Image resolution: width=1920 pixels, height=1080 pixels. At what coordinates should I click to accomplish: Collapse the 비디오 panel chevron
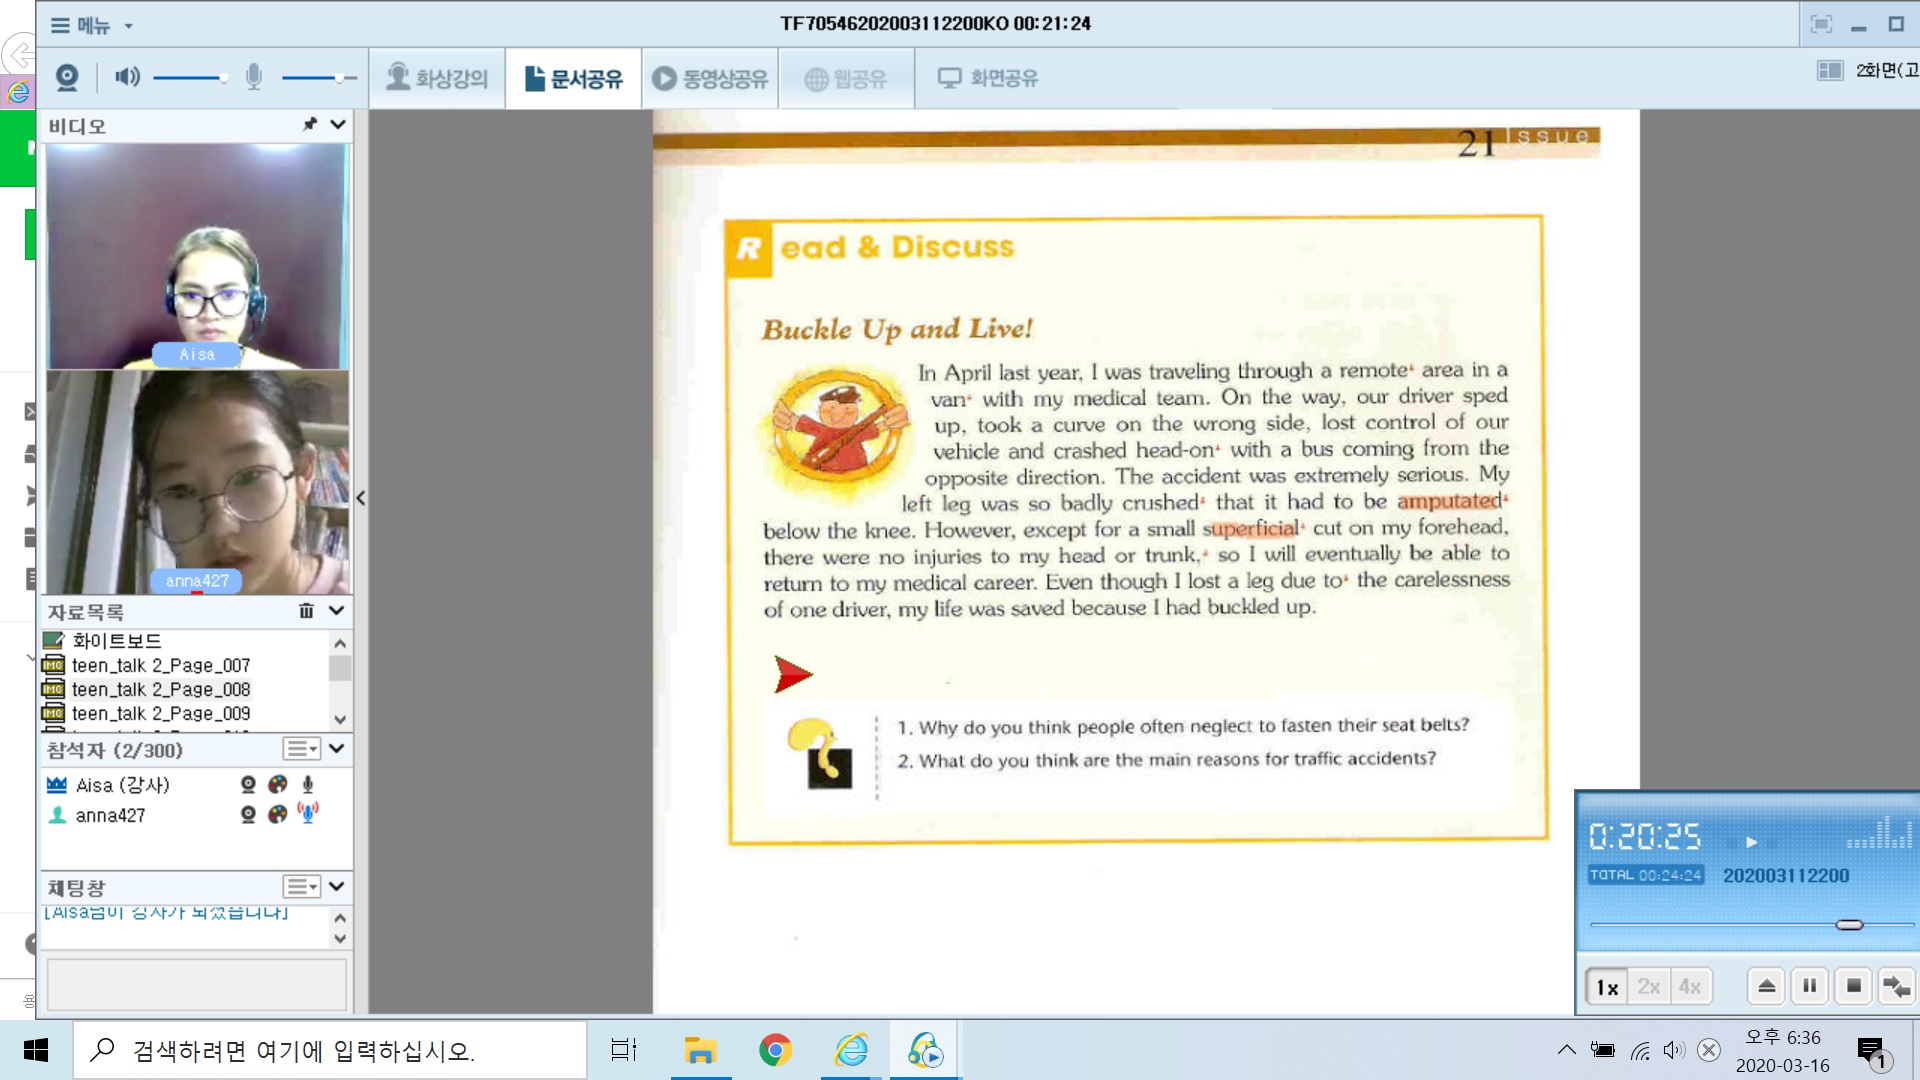338,124
